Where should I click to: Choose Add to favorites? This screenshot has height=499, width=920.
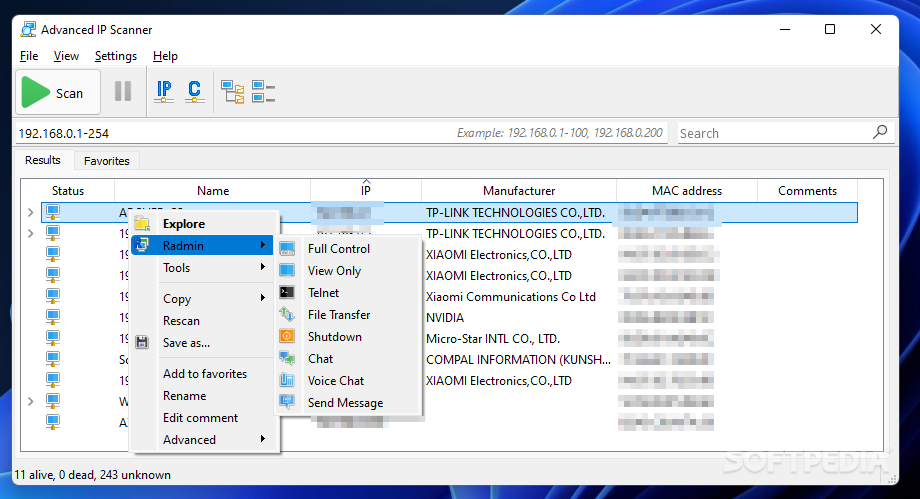[203, 373]
